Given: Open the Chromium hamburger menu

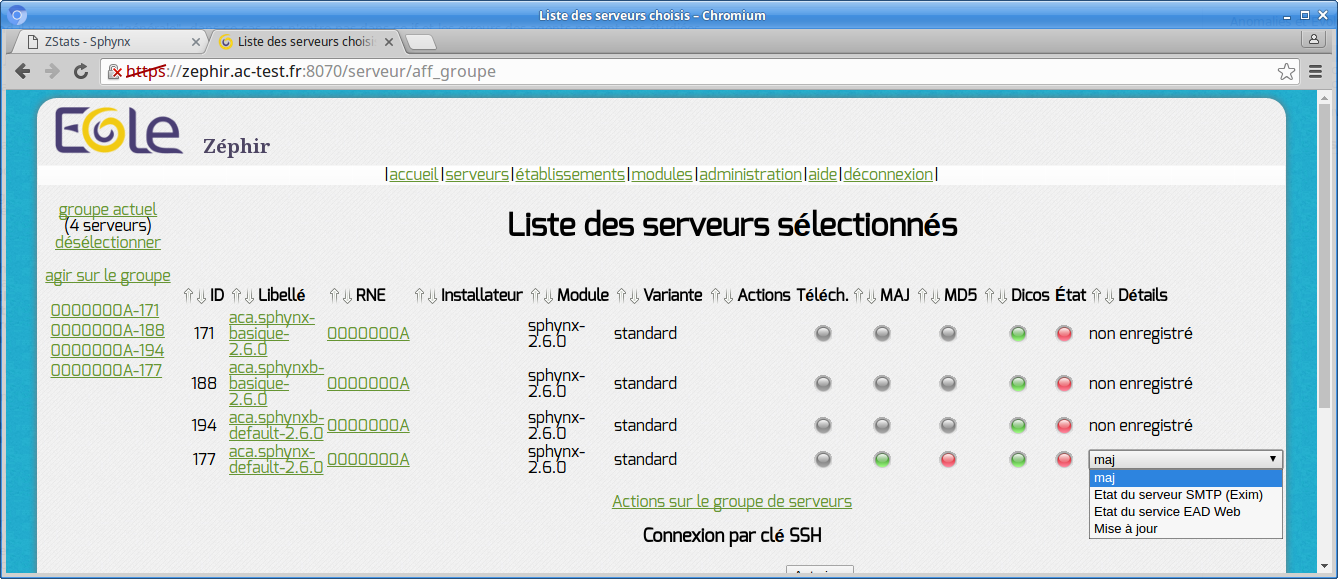Looking at the screenshot, I should (1316, 72).
